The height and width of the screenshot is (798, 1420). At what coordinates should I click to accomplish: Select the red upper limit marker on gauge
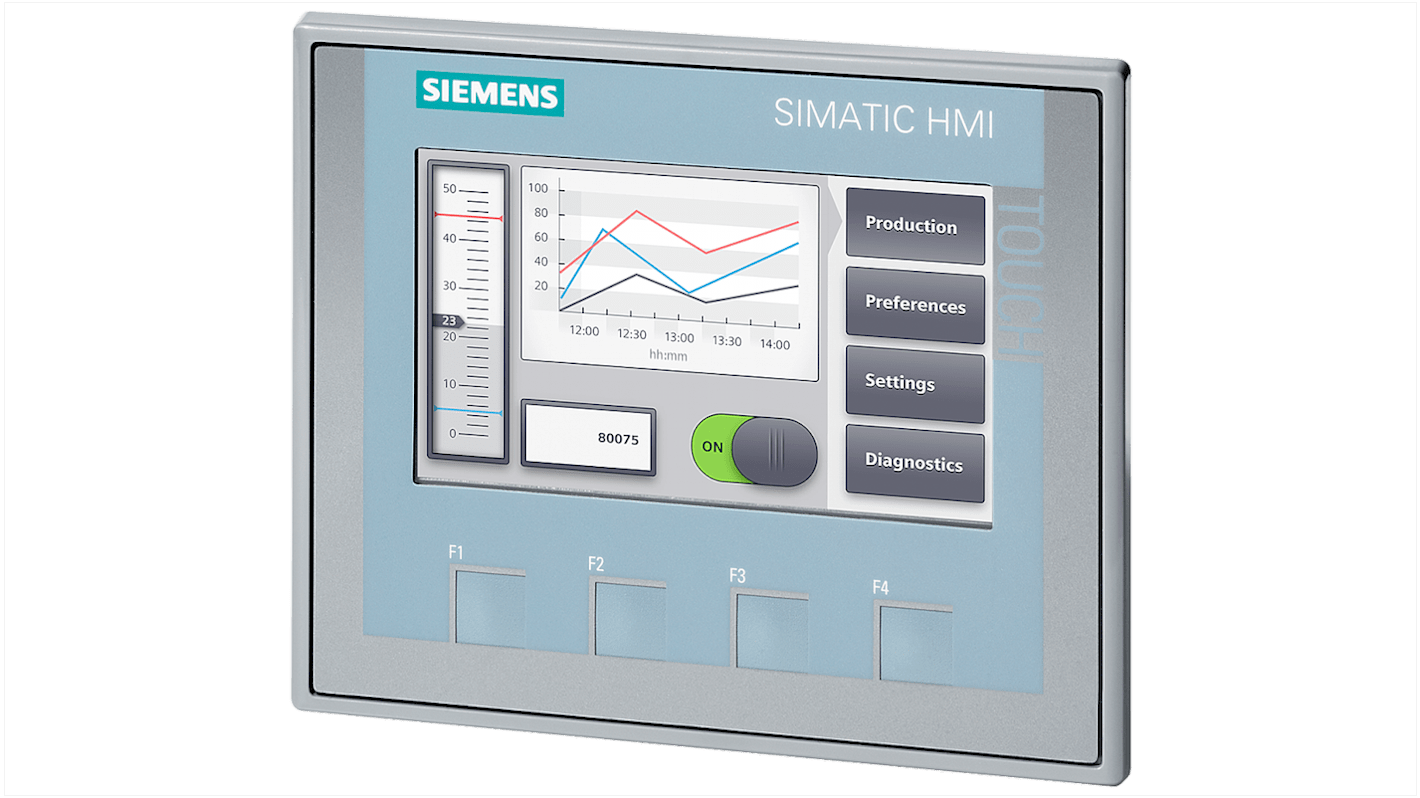click(x=468, y=216)
